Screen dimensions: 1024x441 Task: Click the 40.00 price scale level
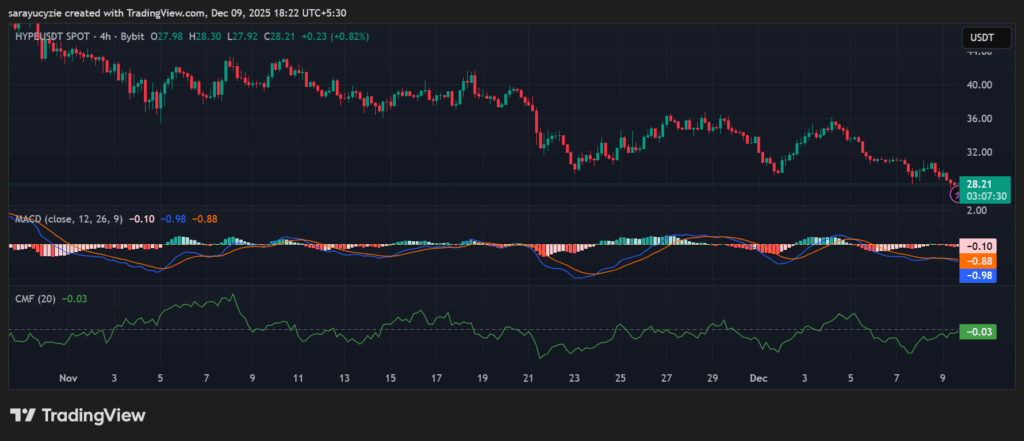coord(978,85)
